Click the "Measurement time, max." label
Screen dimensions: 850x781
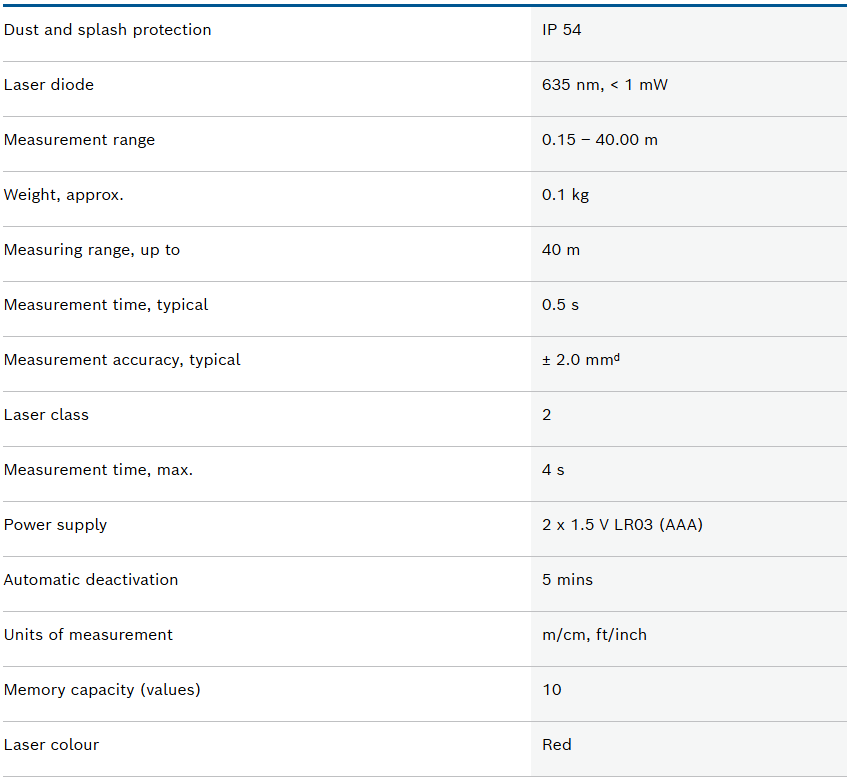click(x=98, y=470)
